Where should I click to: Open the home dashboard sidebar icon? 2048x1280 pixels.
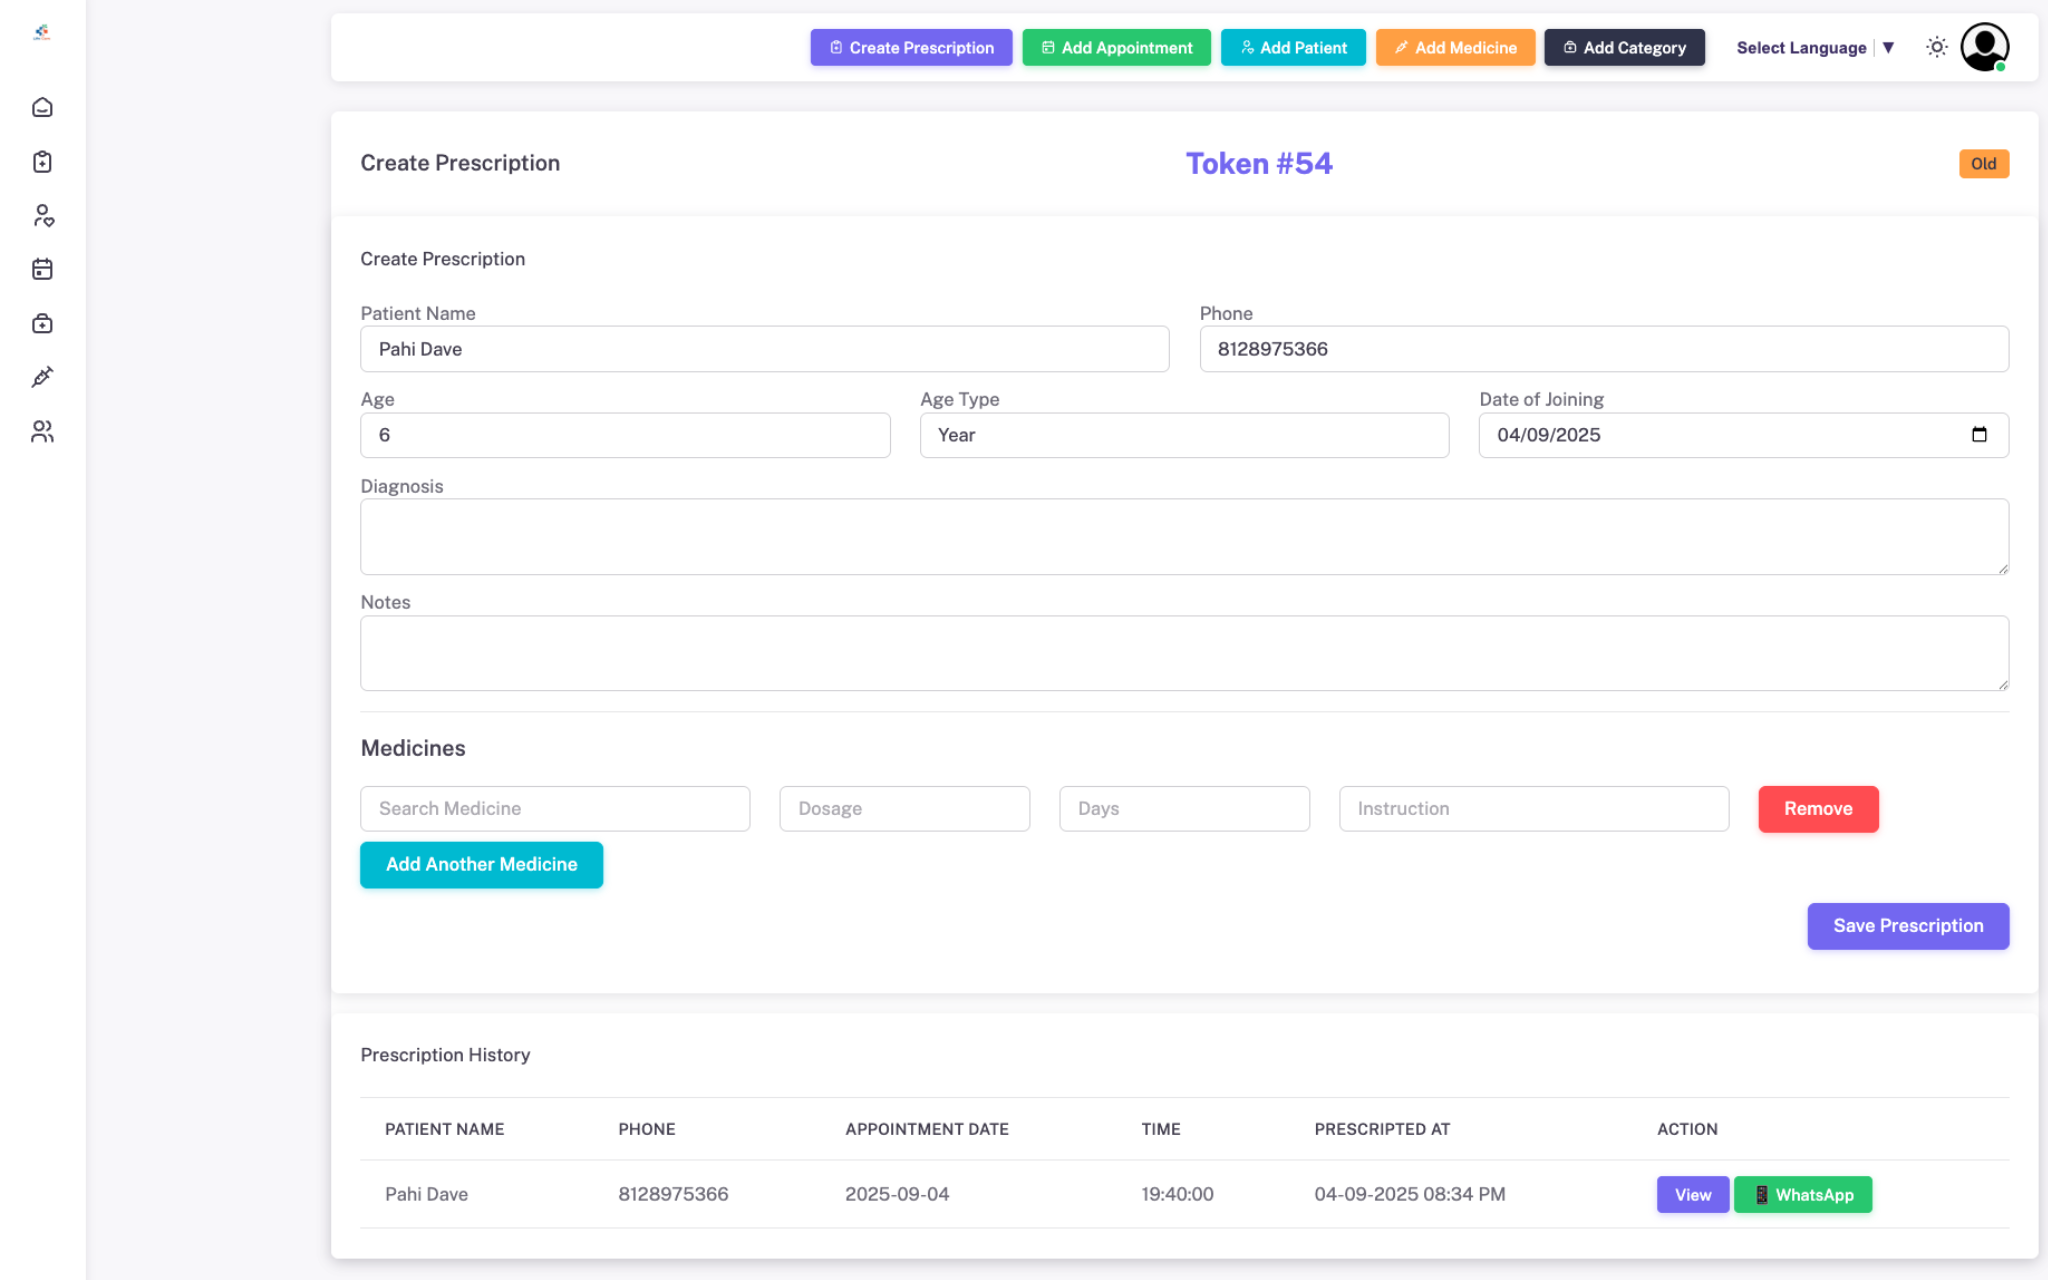pos(42,107)
